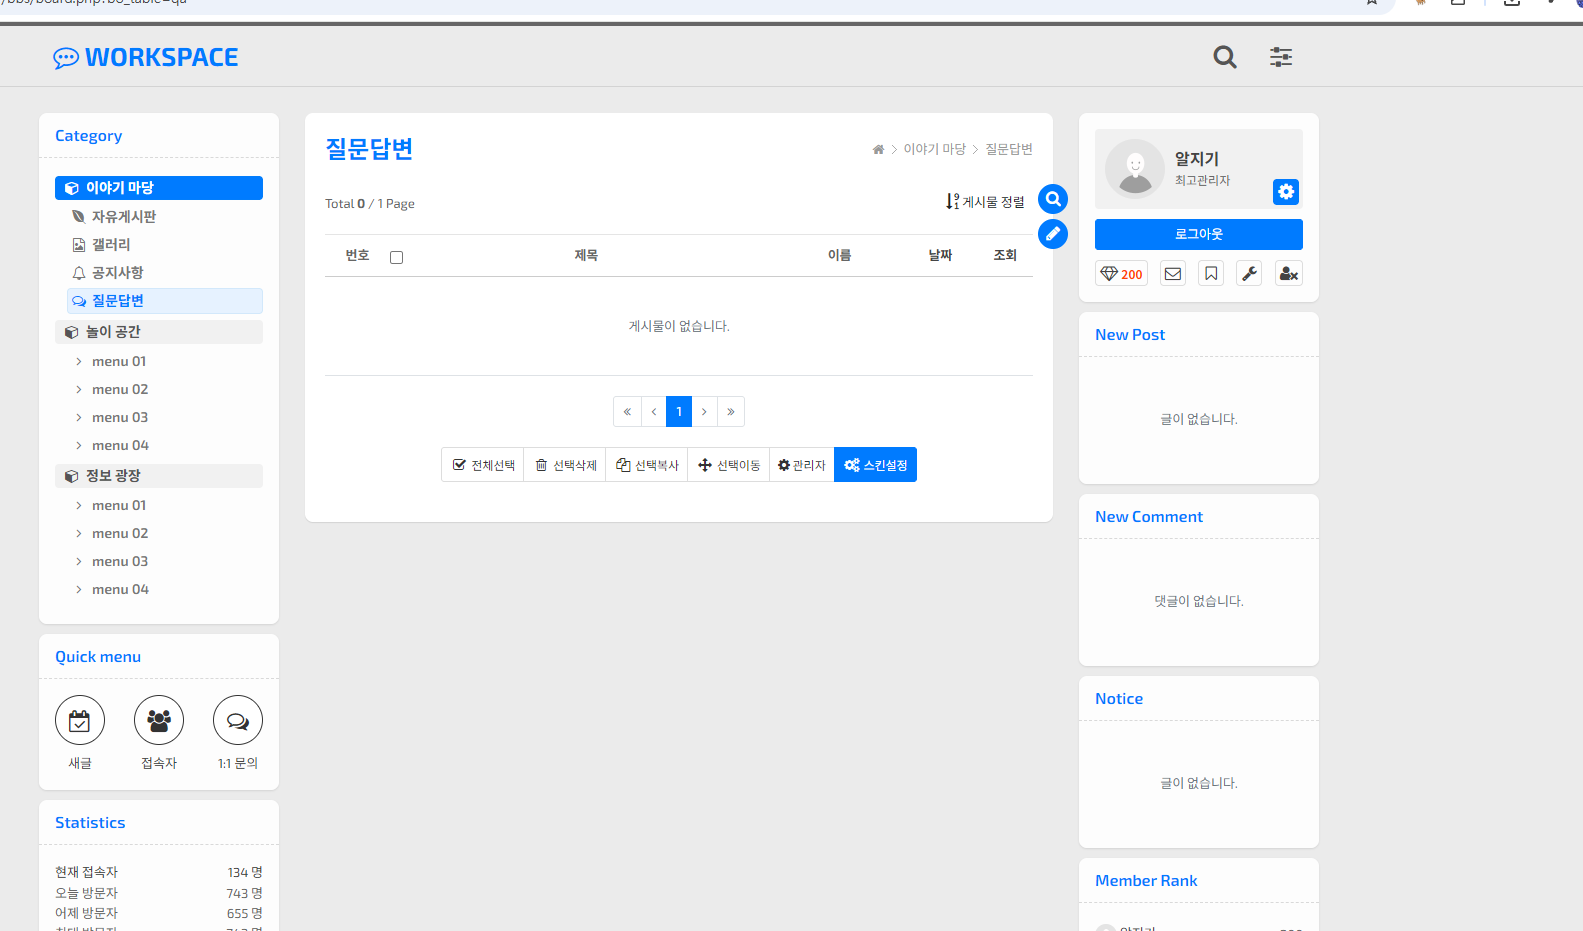Screen dimensions: 1583x931
Task: Click the 스킨설정 button
Action: click(x=875, y=465)
